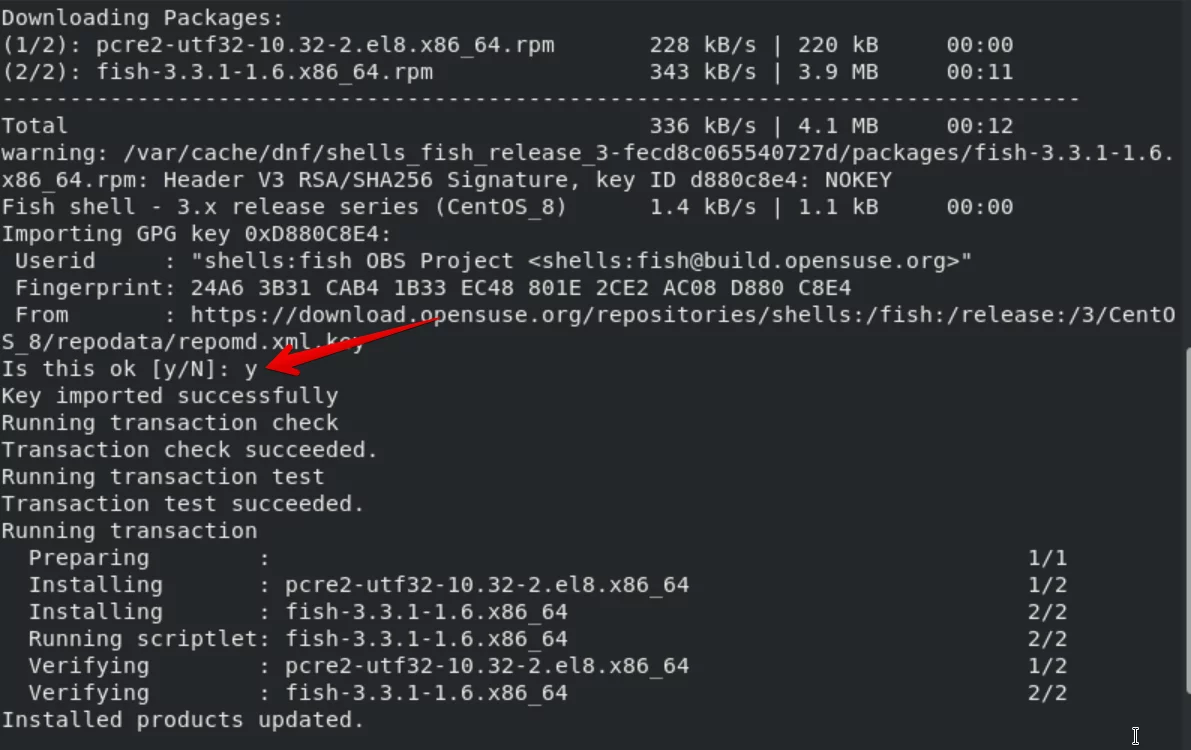Click the 'Transaction test succeeded.' line
The image size is (1191, 750).
pos(182,504)
